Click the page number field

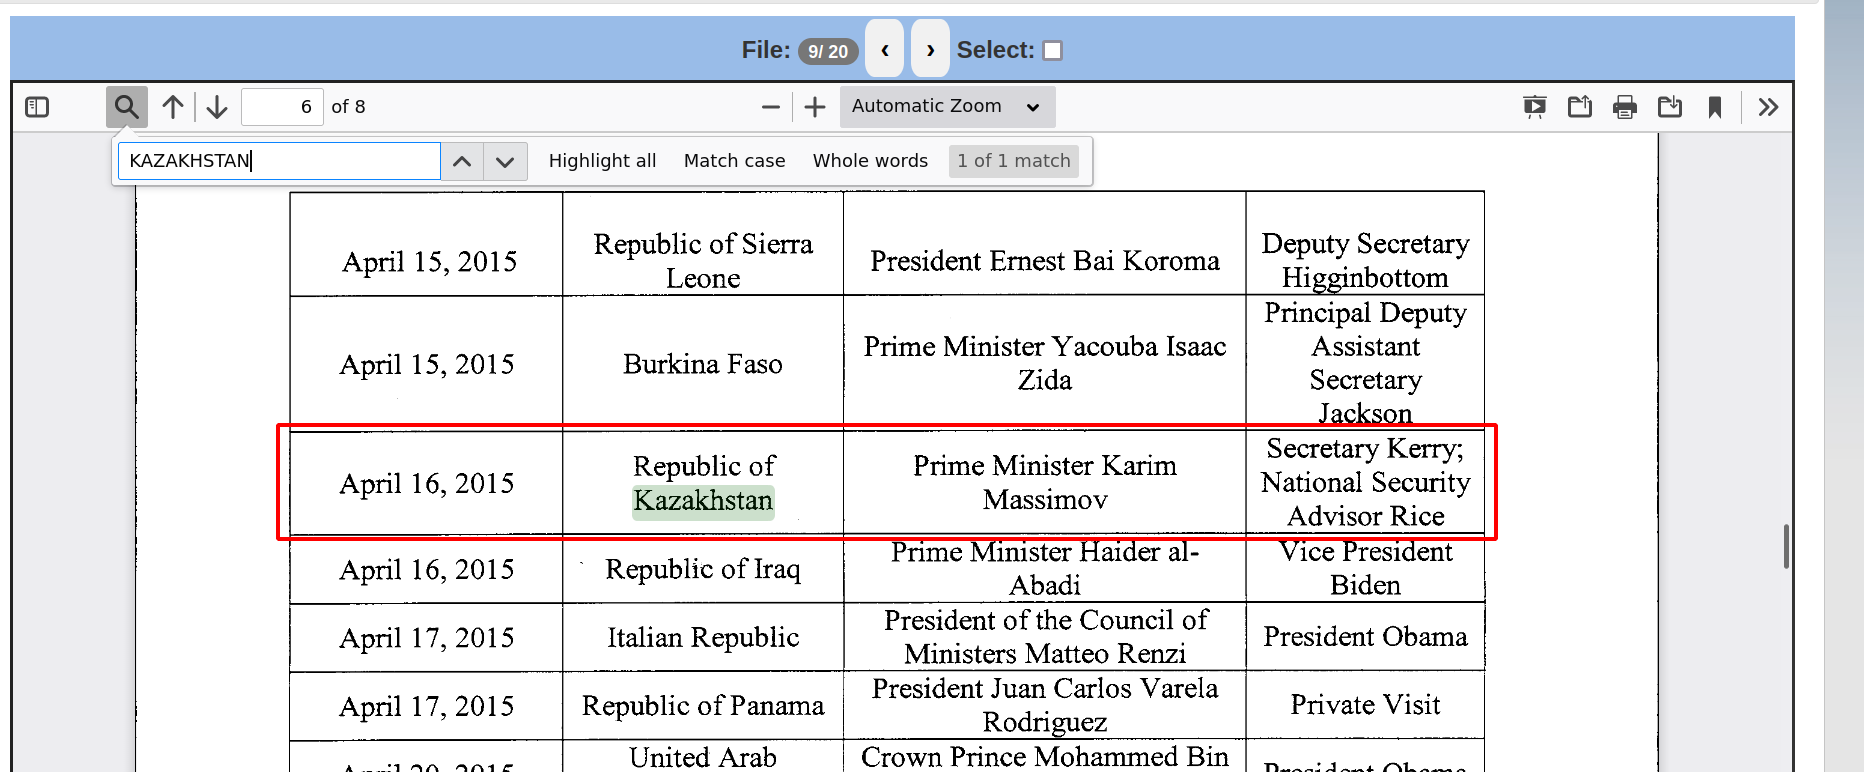(x=282, y=107)
